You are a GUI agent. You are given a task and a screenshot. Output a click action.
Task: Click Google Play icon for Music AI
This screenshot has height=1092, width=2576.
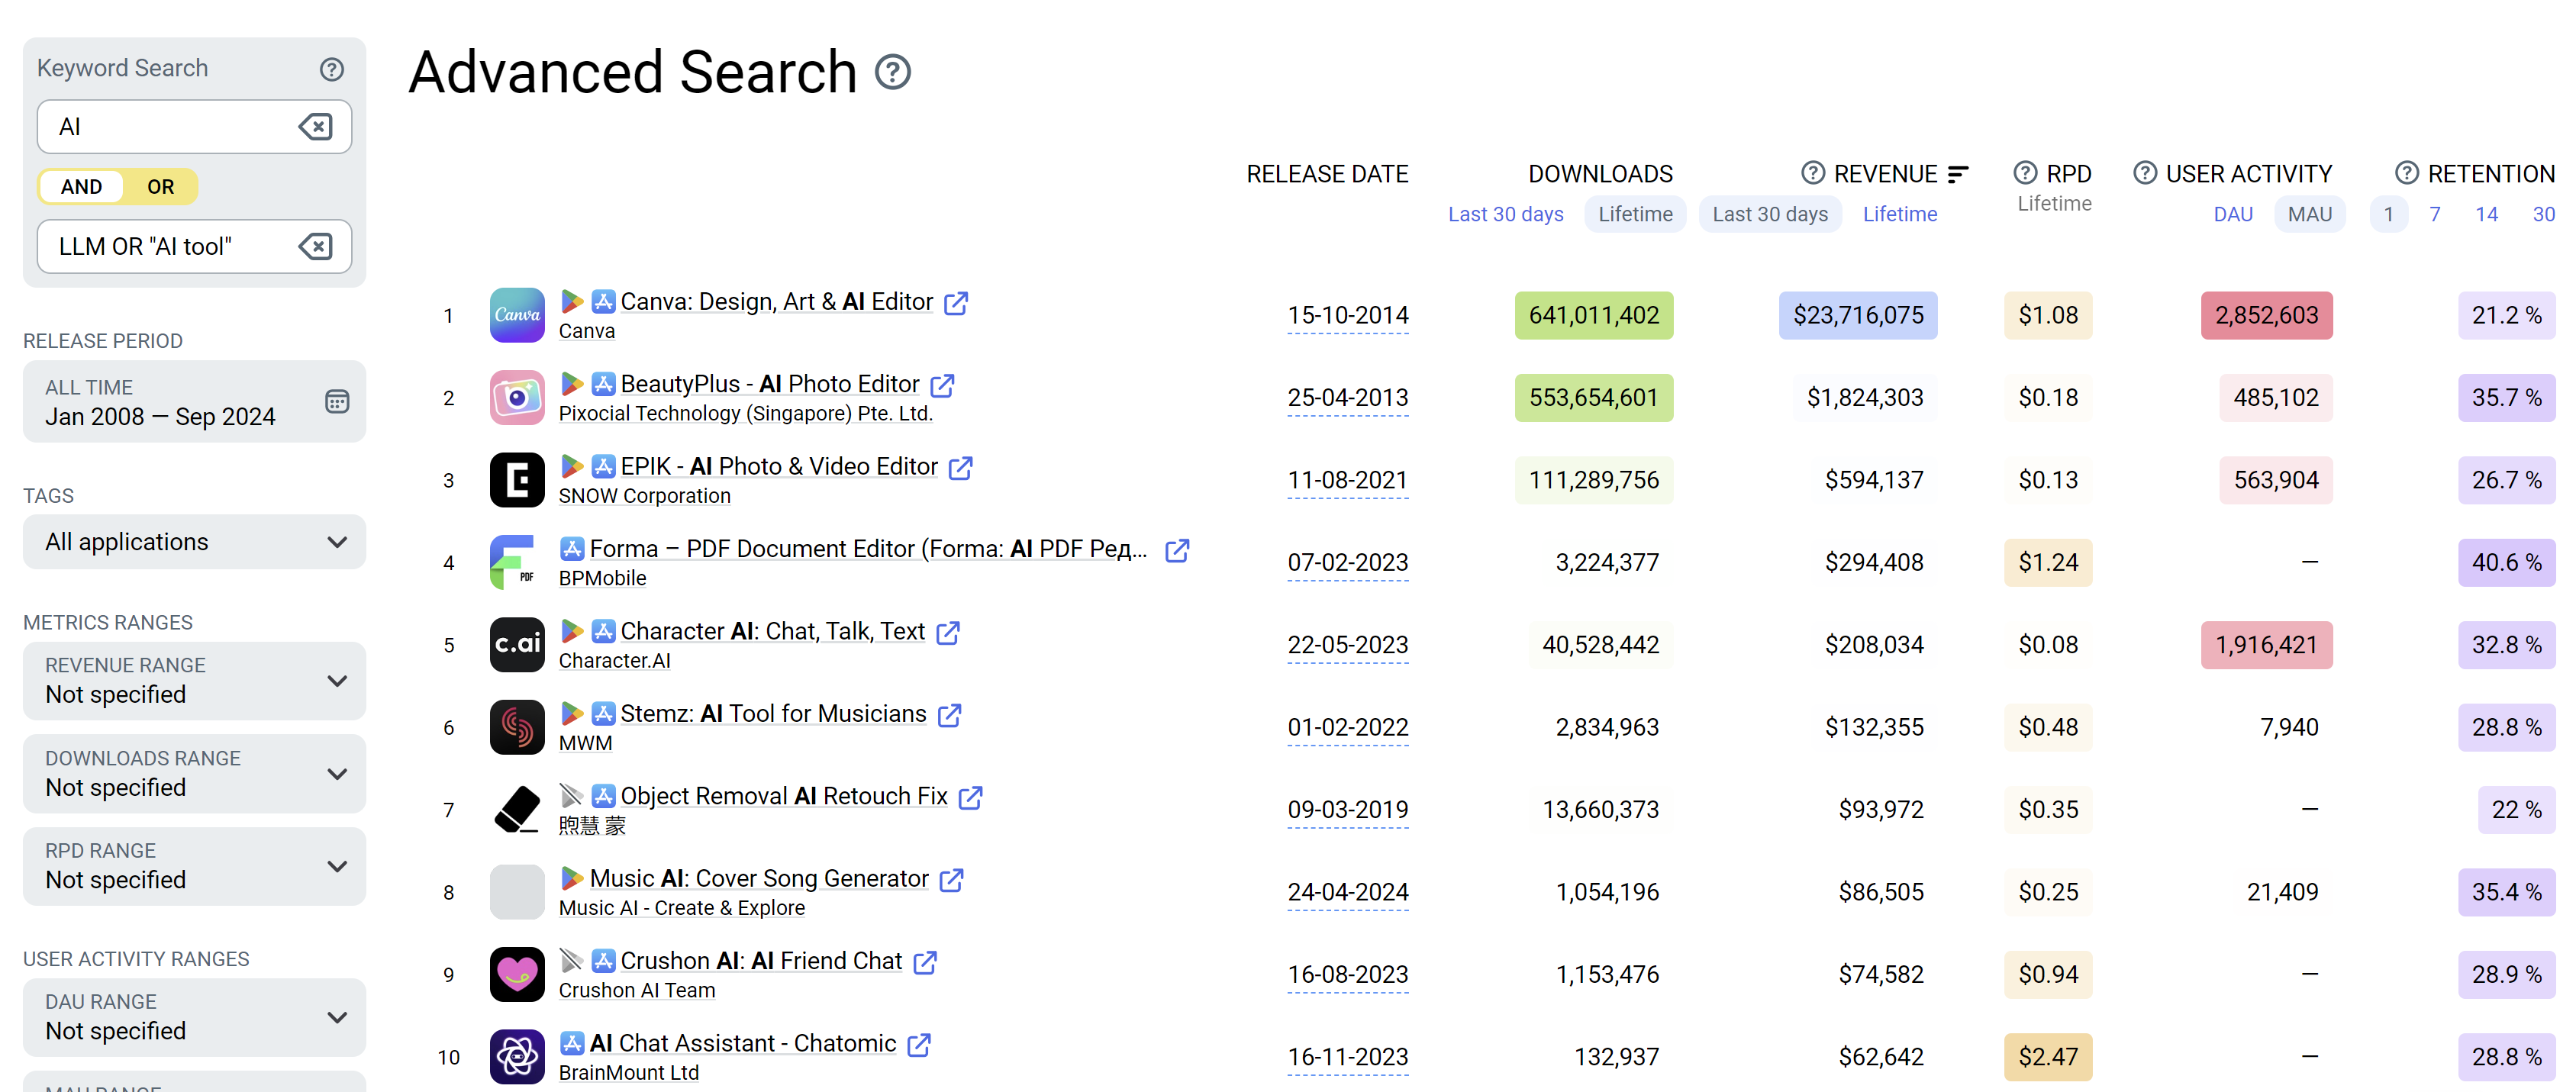point(572,878)
